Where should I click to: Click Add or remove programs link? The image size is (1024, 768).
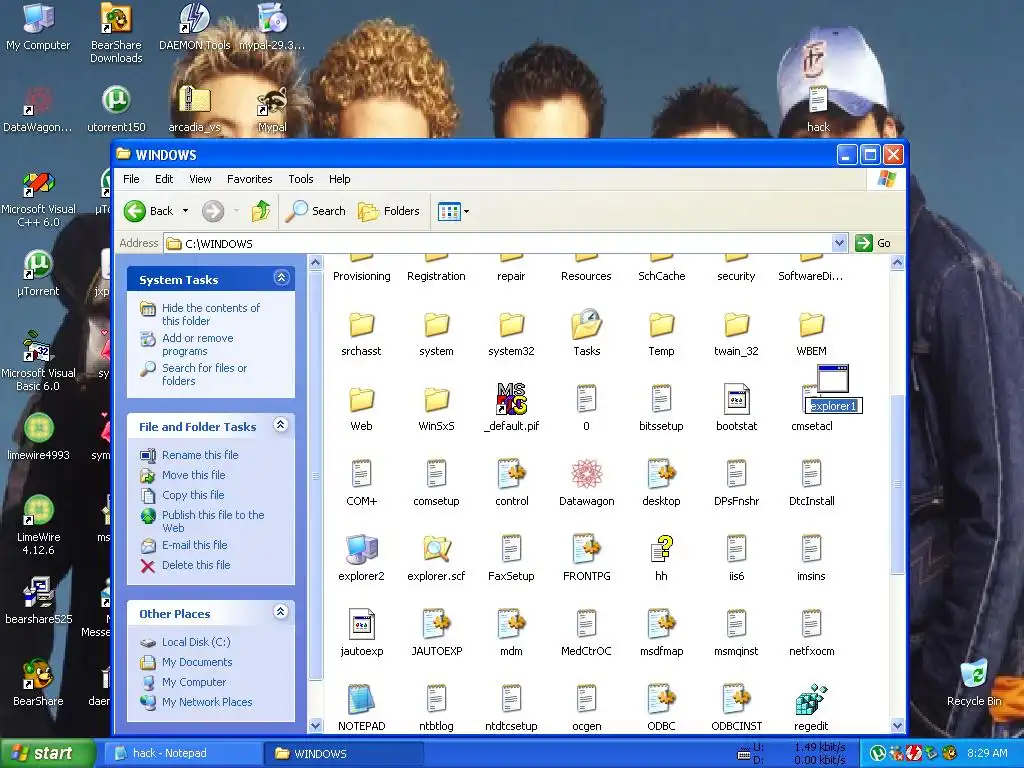[x=197, y=344]
